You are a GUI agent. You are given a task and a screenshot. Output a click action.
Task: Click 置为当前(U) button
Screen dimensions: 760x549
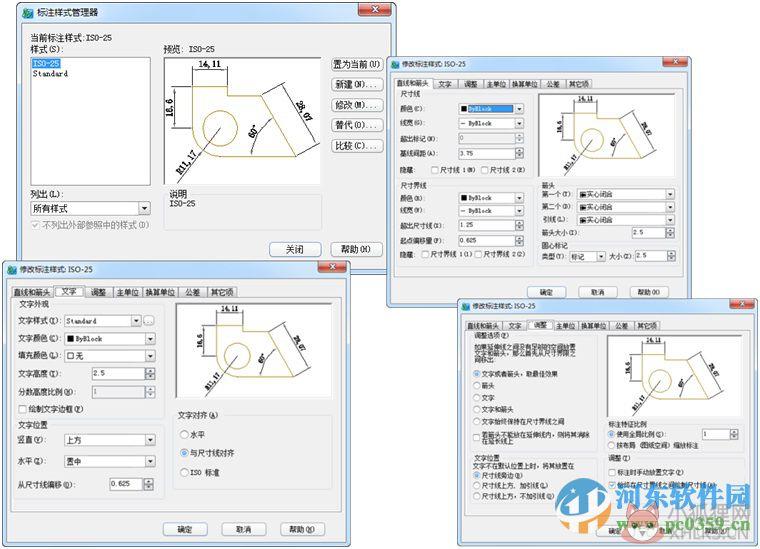pyautogui.click(x=357, y=64)
